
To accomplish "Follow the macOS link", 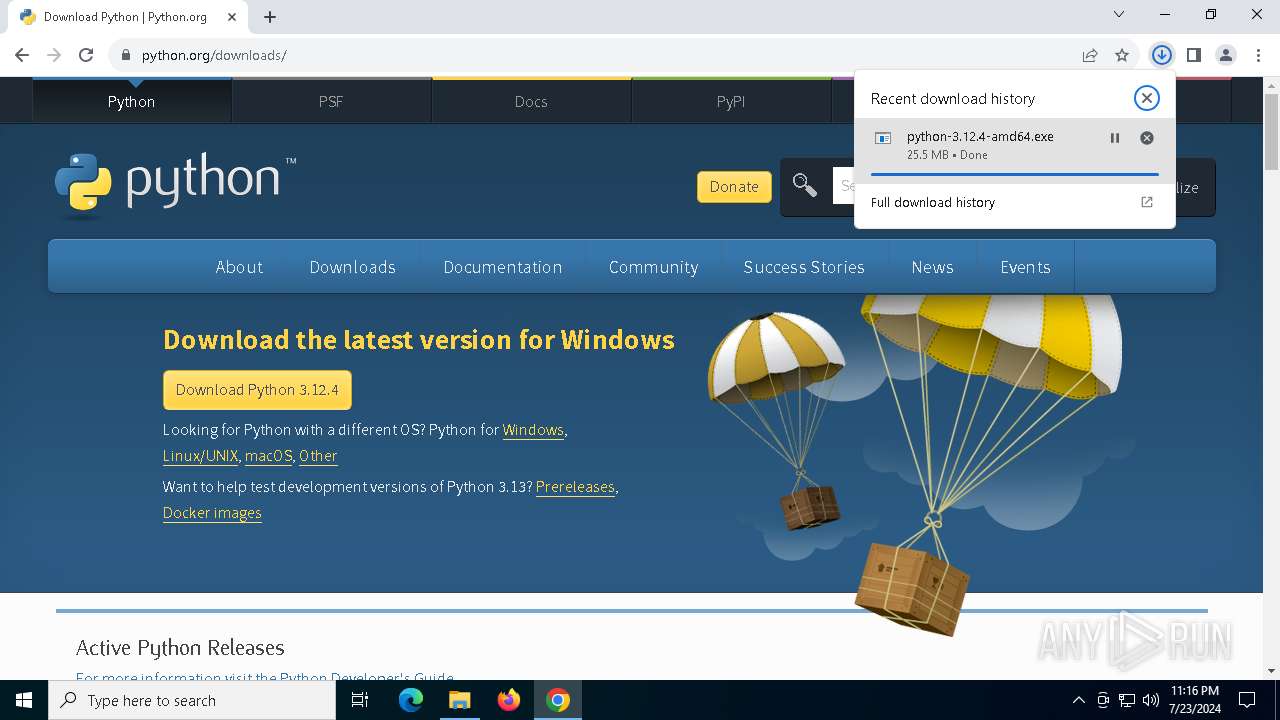I will click(x=268, y=456).
